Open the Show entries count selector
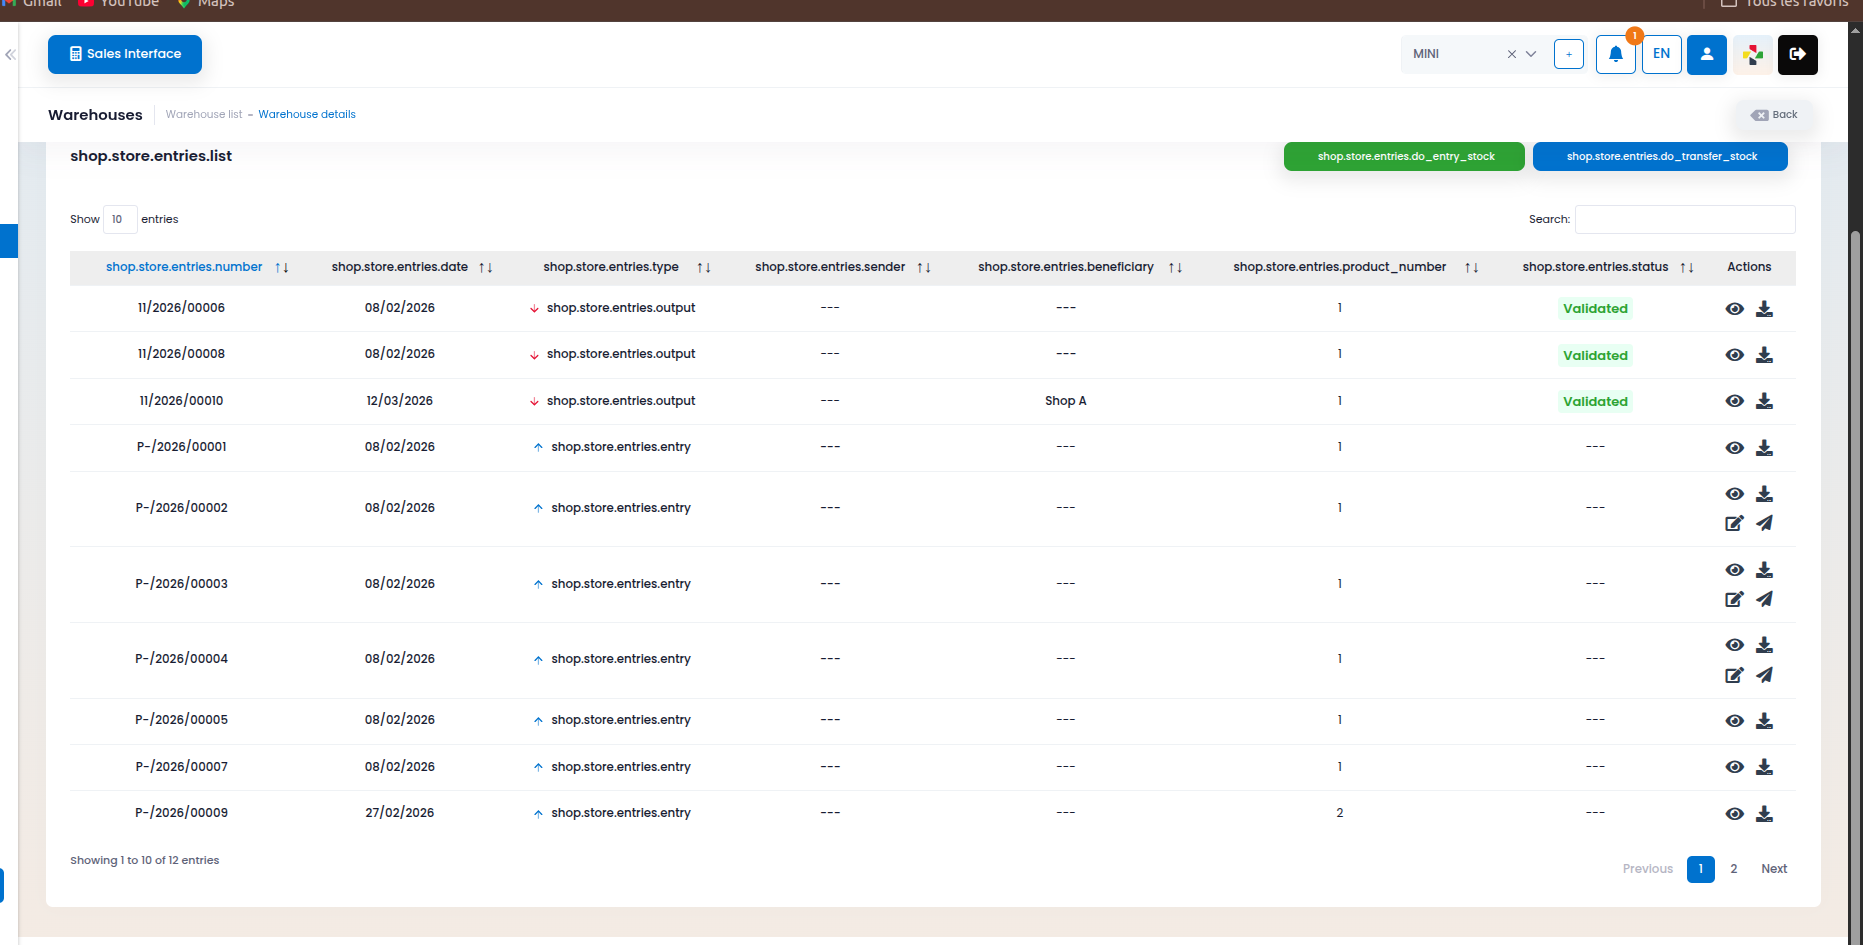Screen dimensions: 1863x945 [x=119, y=219]
